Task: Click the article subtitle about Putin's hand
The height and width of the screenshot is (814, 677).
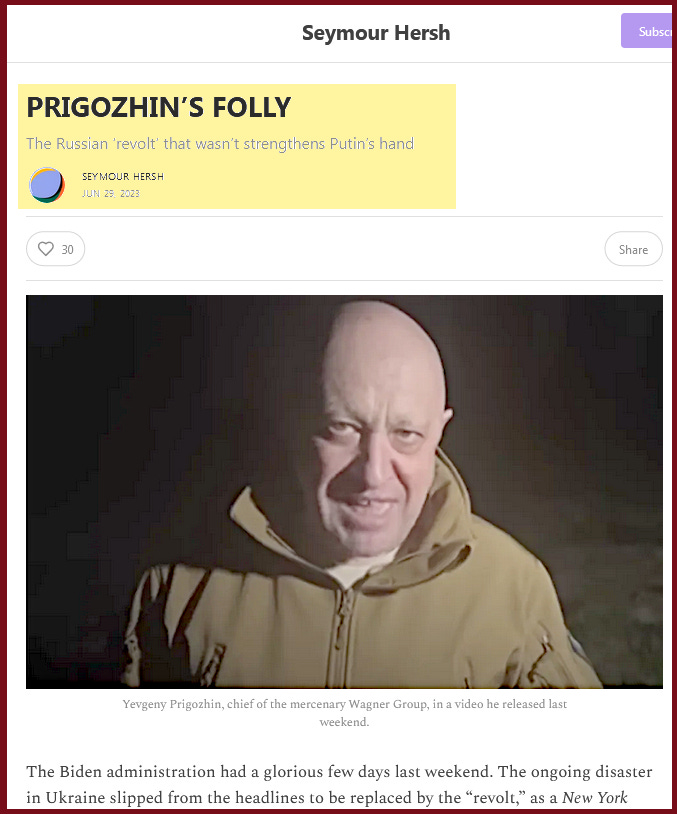Action: click(x=220, y=143)
